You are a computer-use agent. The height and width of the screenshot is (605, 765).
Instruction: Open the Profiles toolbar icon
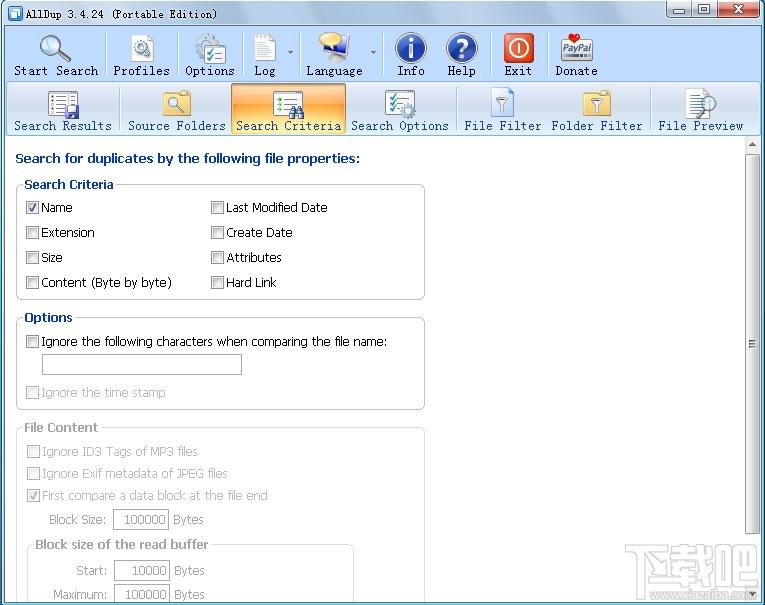click(x=142, y=49)
